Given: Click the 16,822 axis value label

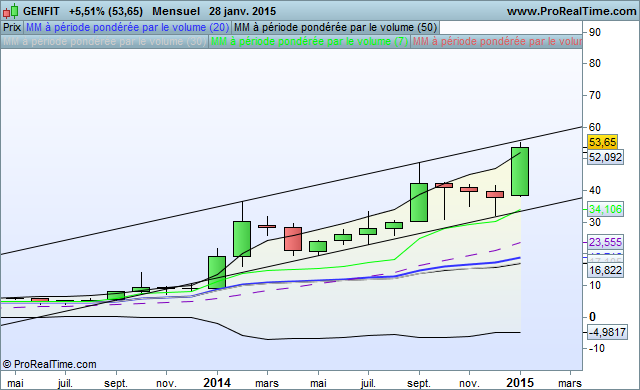Looking at the screenshot, I should pos(605,270).
